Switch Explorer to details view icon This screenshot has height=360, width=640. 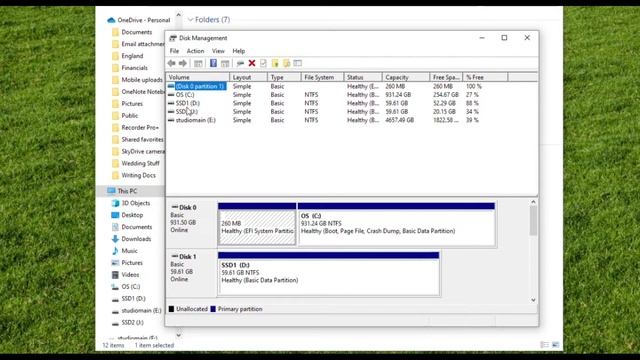(544, 345)
